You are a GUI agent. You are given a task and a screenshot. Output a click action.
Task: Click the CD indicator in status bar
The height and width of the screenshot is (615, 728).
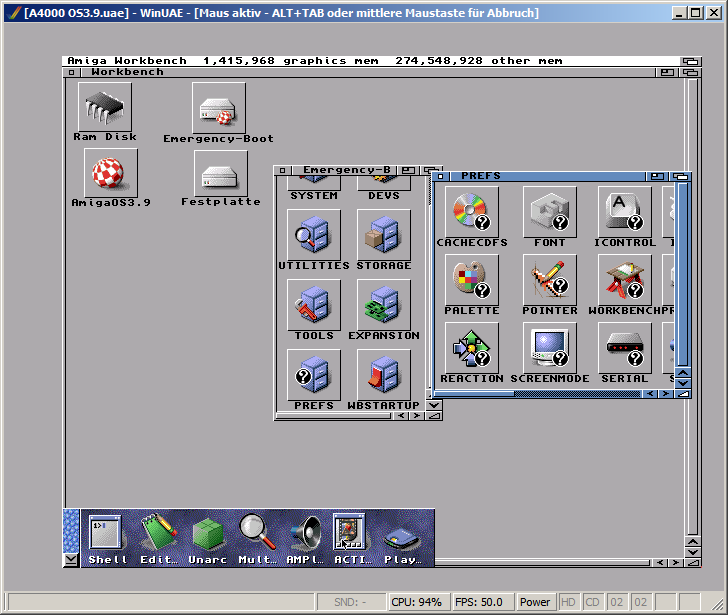pos(592,602)
